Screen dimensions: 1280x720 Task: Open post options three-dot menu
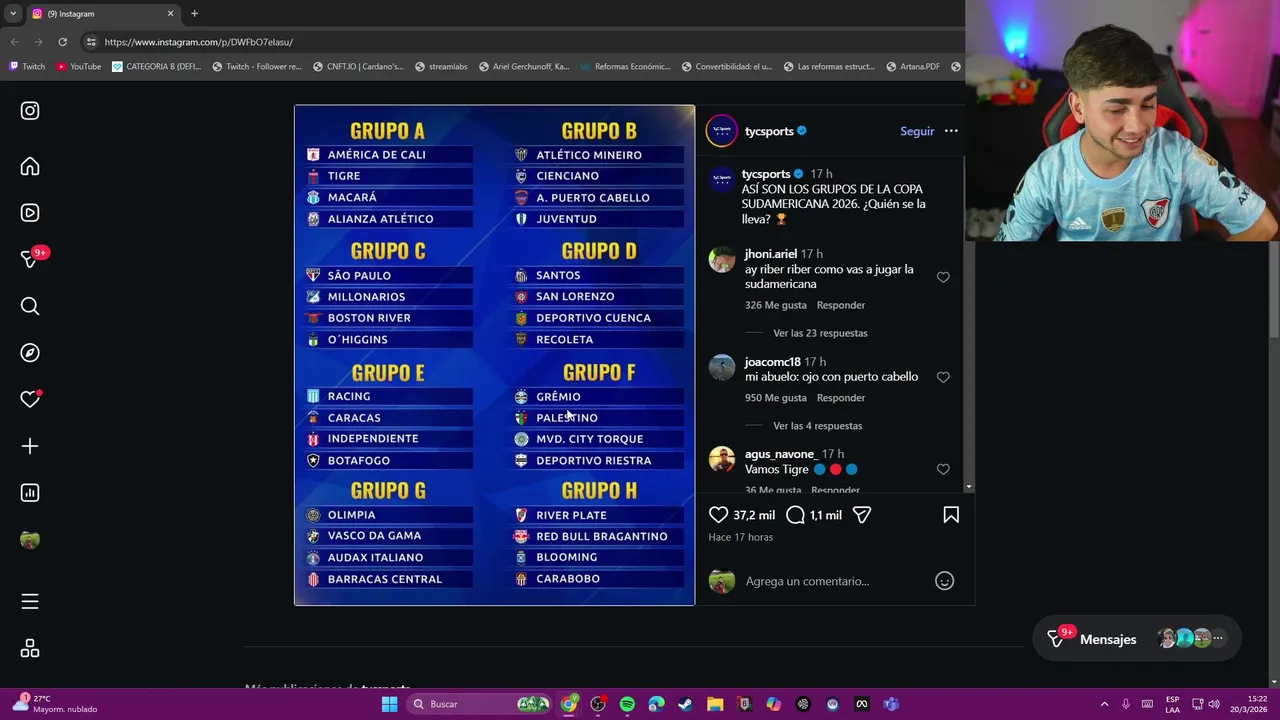[x=951, y=131]
